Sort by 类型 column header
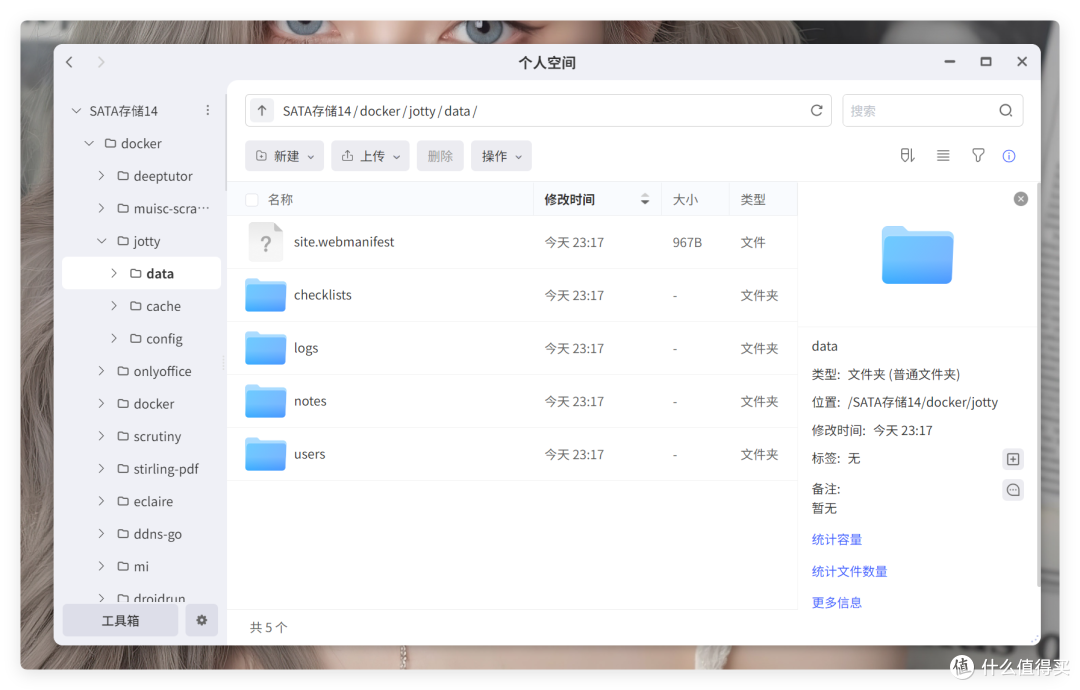 753,200
